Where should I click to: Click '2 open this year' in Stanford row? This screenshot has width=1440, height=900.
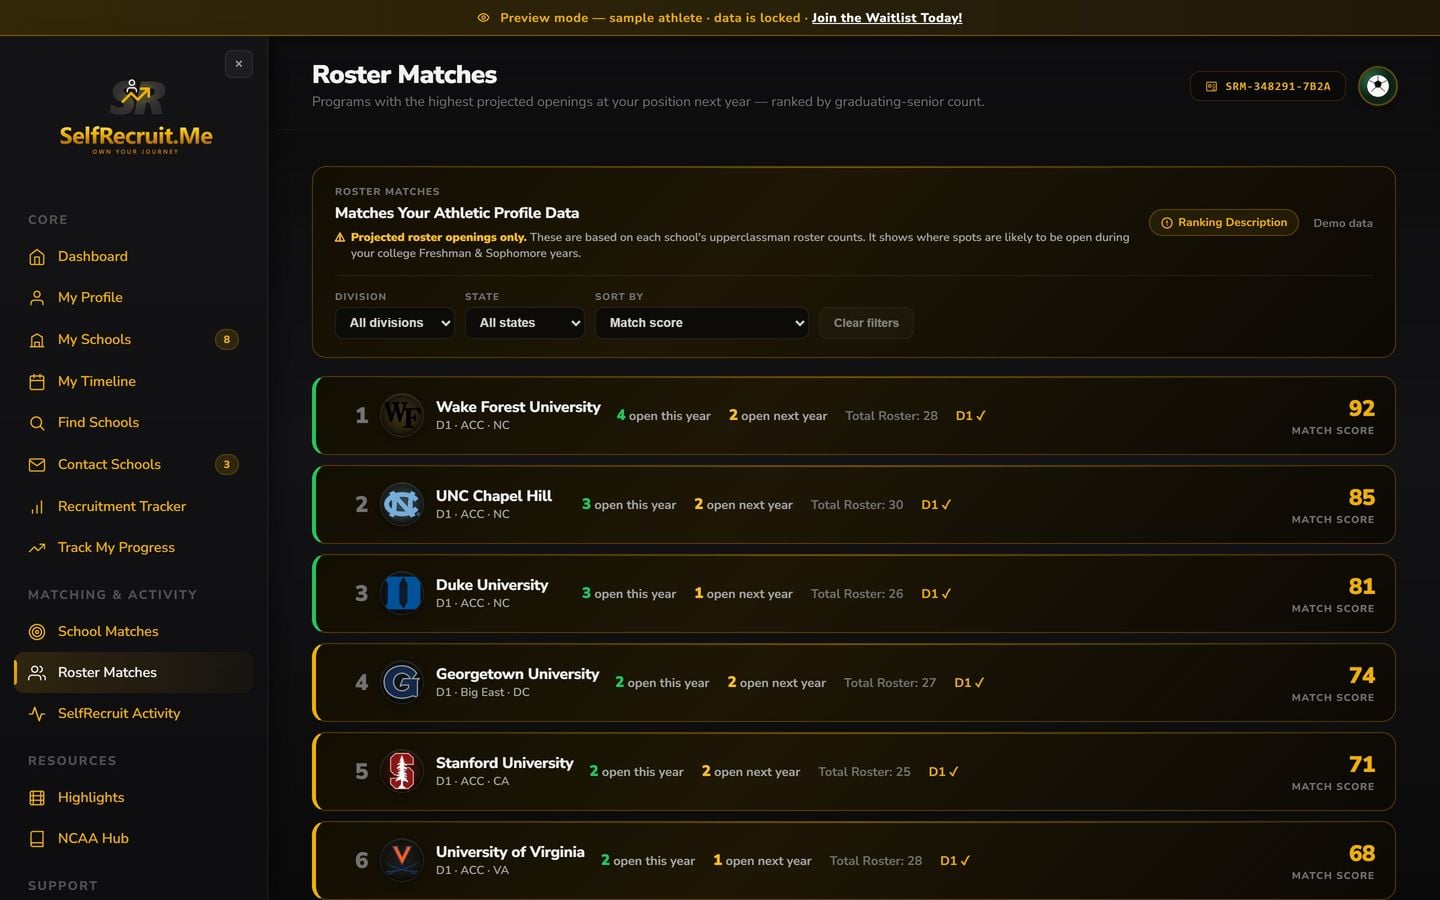637,772
